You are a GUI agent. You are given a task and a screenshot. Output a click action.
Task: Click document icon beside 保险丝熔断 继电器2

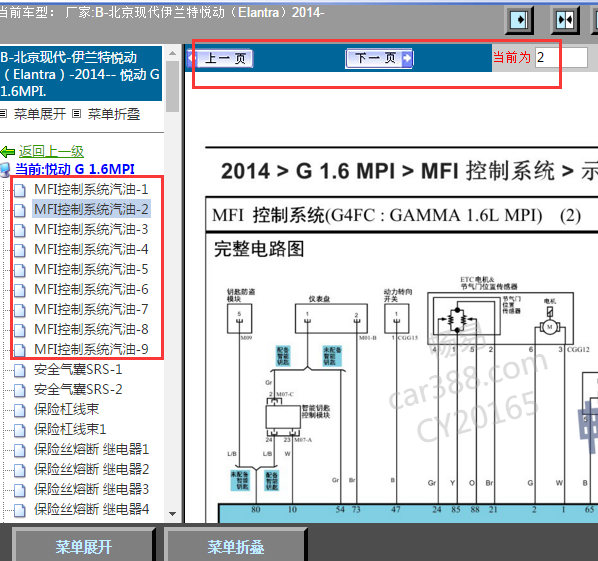tap(20, 470)
